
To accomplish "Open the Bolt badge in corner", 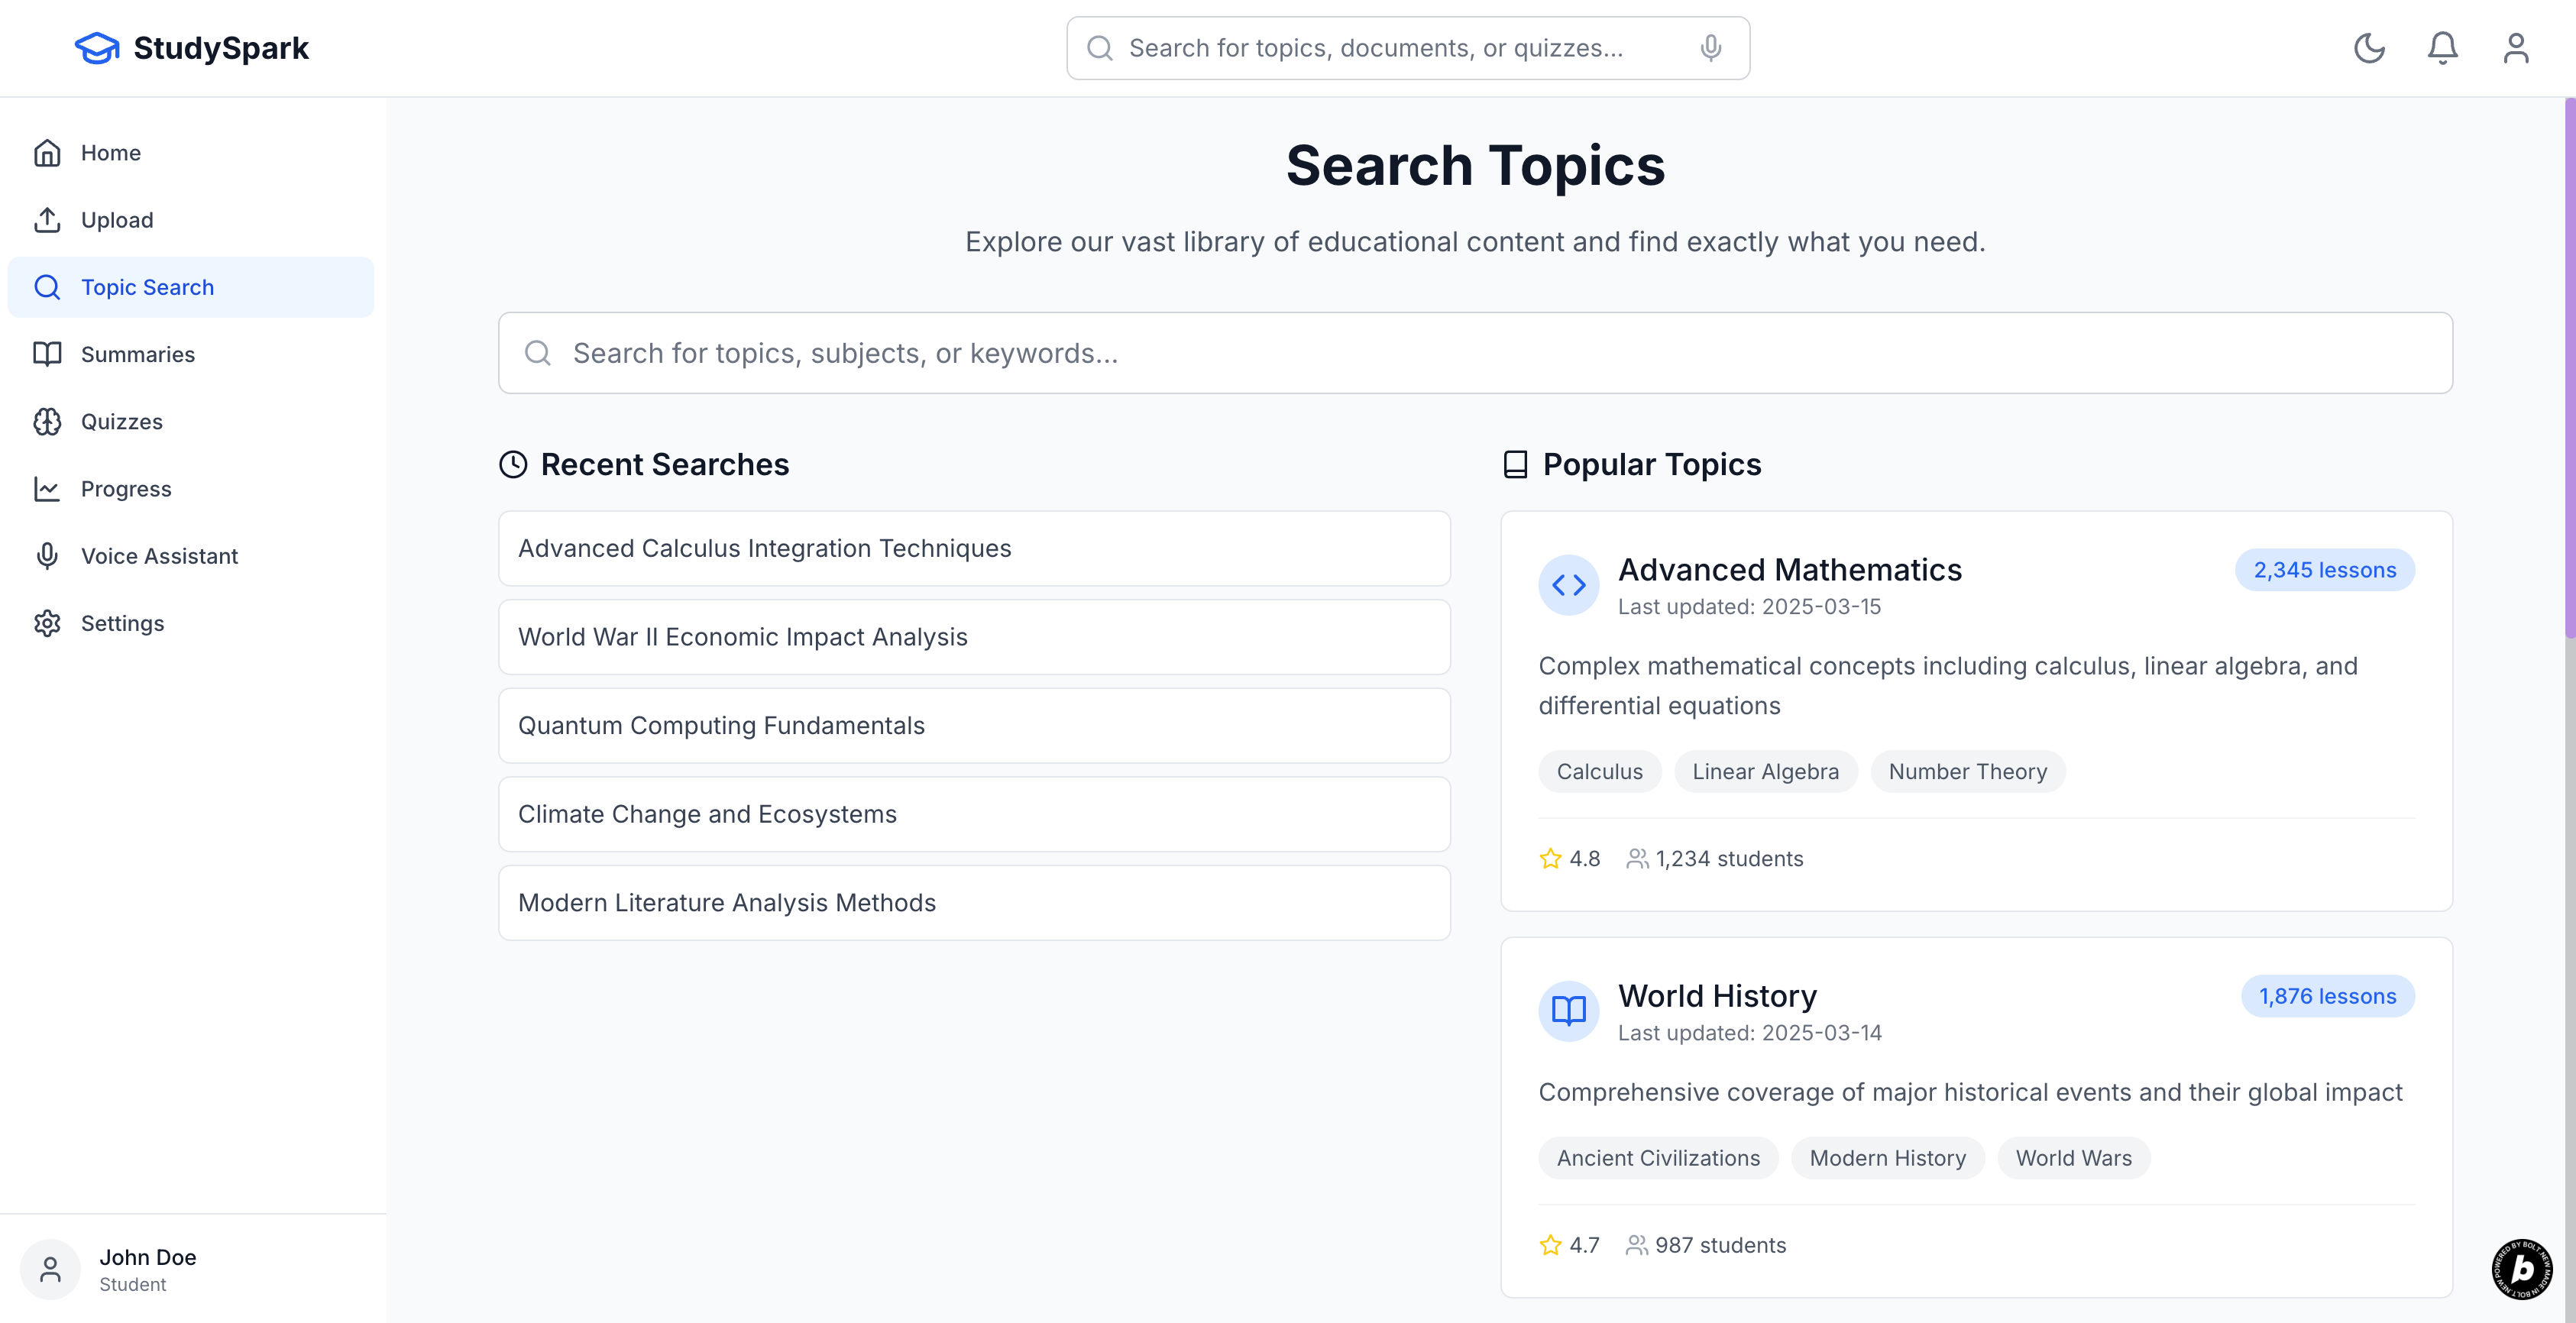I will click(x=2521, y=1269).
